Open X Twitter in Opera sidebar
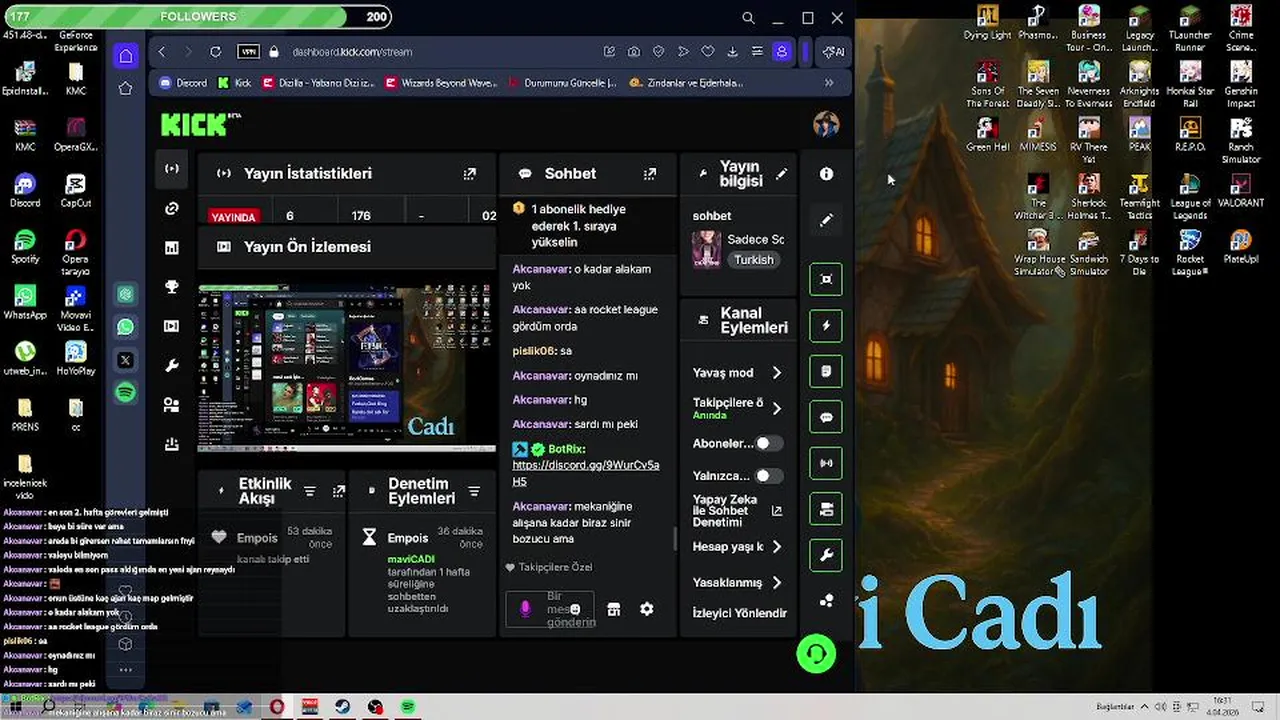 click(x=125, y=360)
